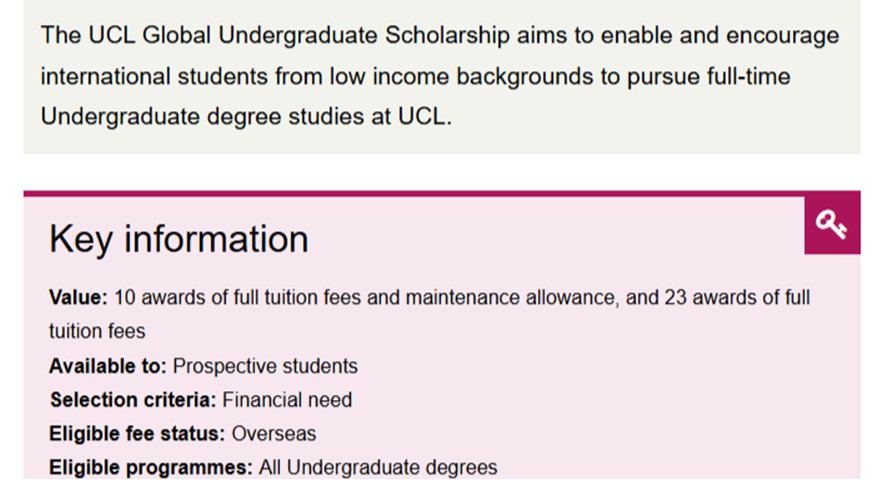This screenshot has width=885, height=492.
Task: Click the bold 'Value:' label
Action: (78, 298)
